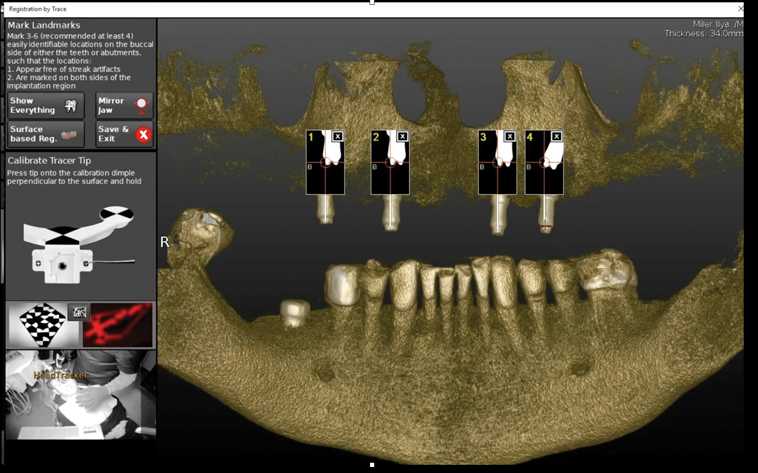Image resolution: width=758 pixels, height=473 pixels.
Task: Click the R orientation label
Action: [165, 242]
